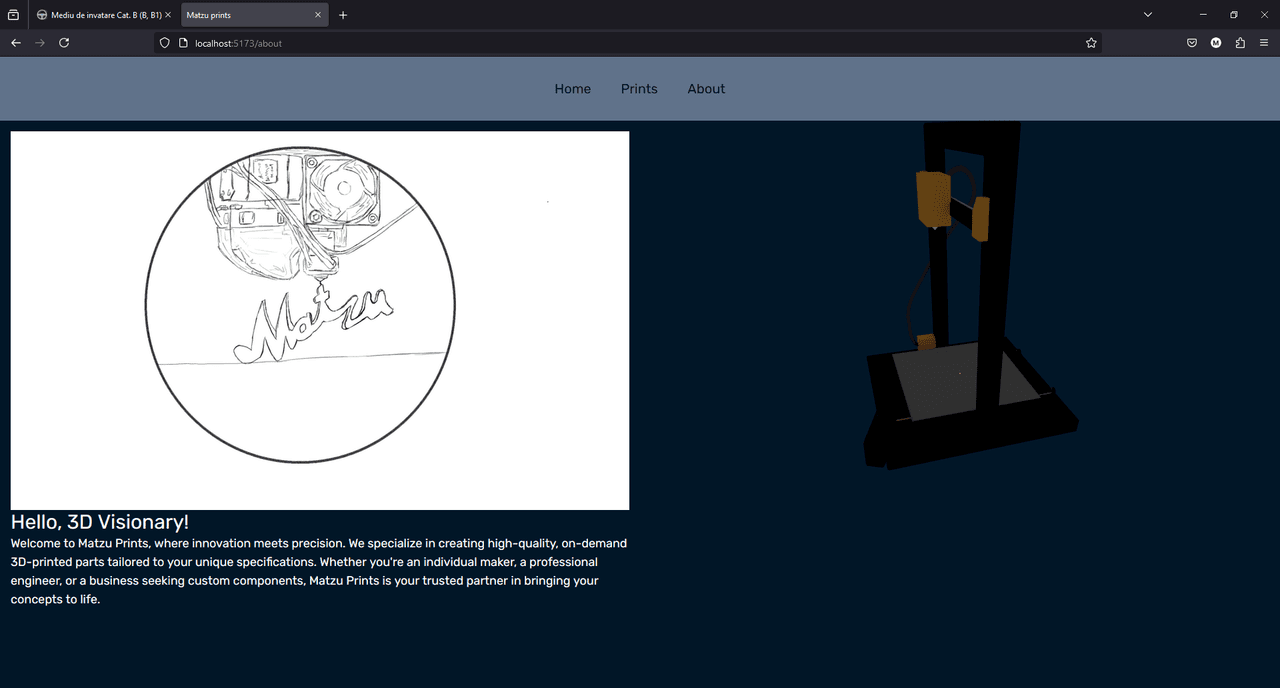Viewport: 1280px width, 688px height.
Task: Open the Firefox View icon
Action: click(13, 15)
